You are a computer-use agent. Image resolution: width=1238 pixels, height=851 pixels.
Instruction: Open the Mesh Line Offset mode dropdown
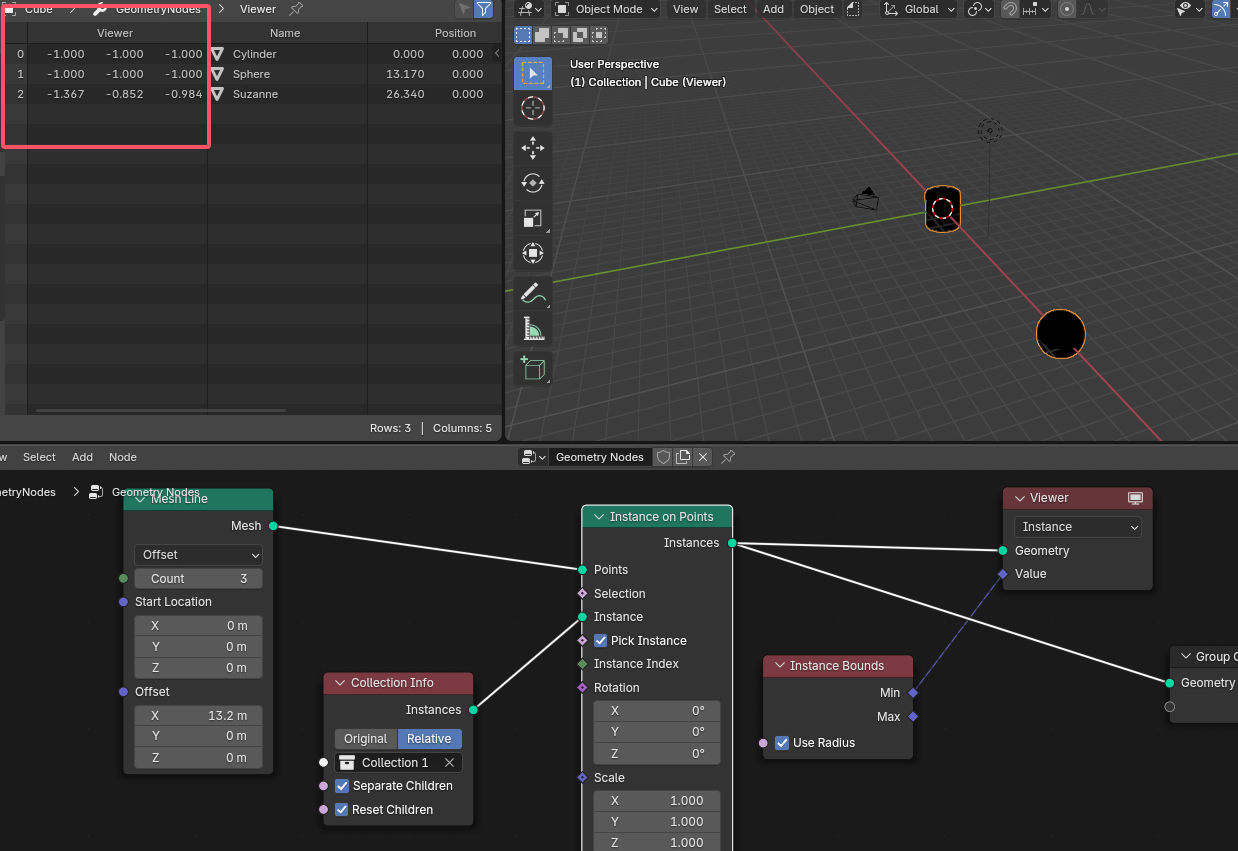coord(198,554)
